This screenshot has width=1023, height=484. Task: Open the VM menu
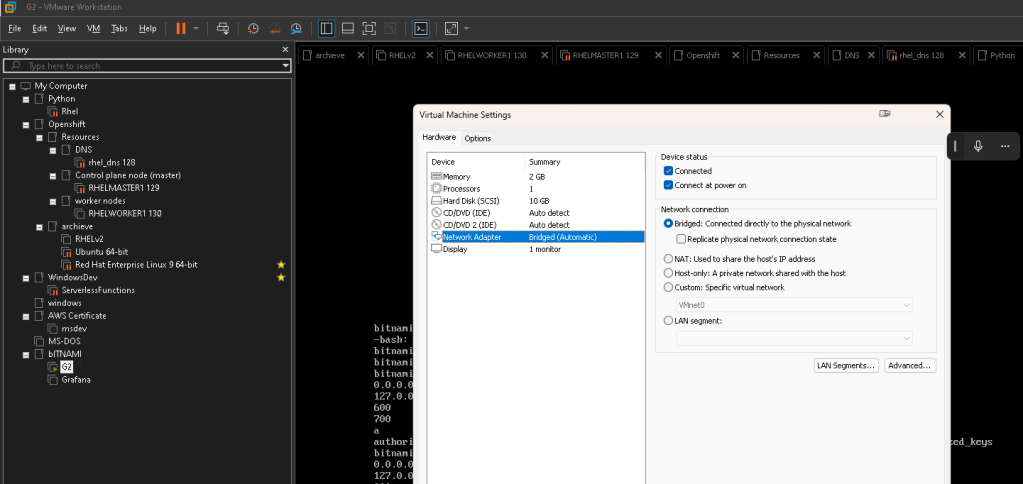[93, 29]
